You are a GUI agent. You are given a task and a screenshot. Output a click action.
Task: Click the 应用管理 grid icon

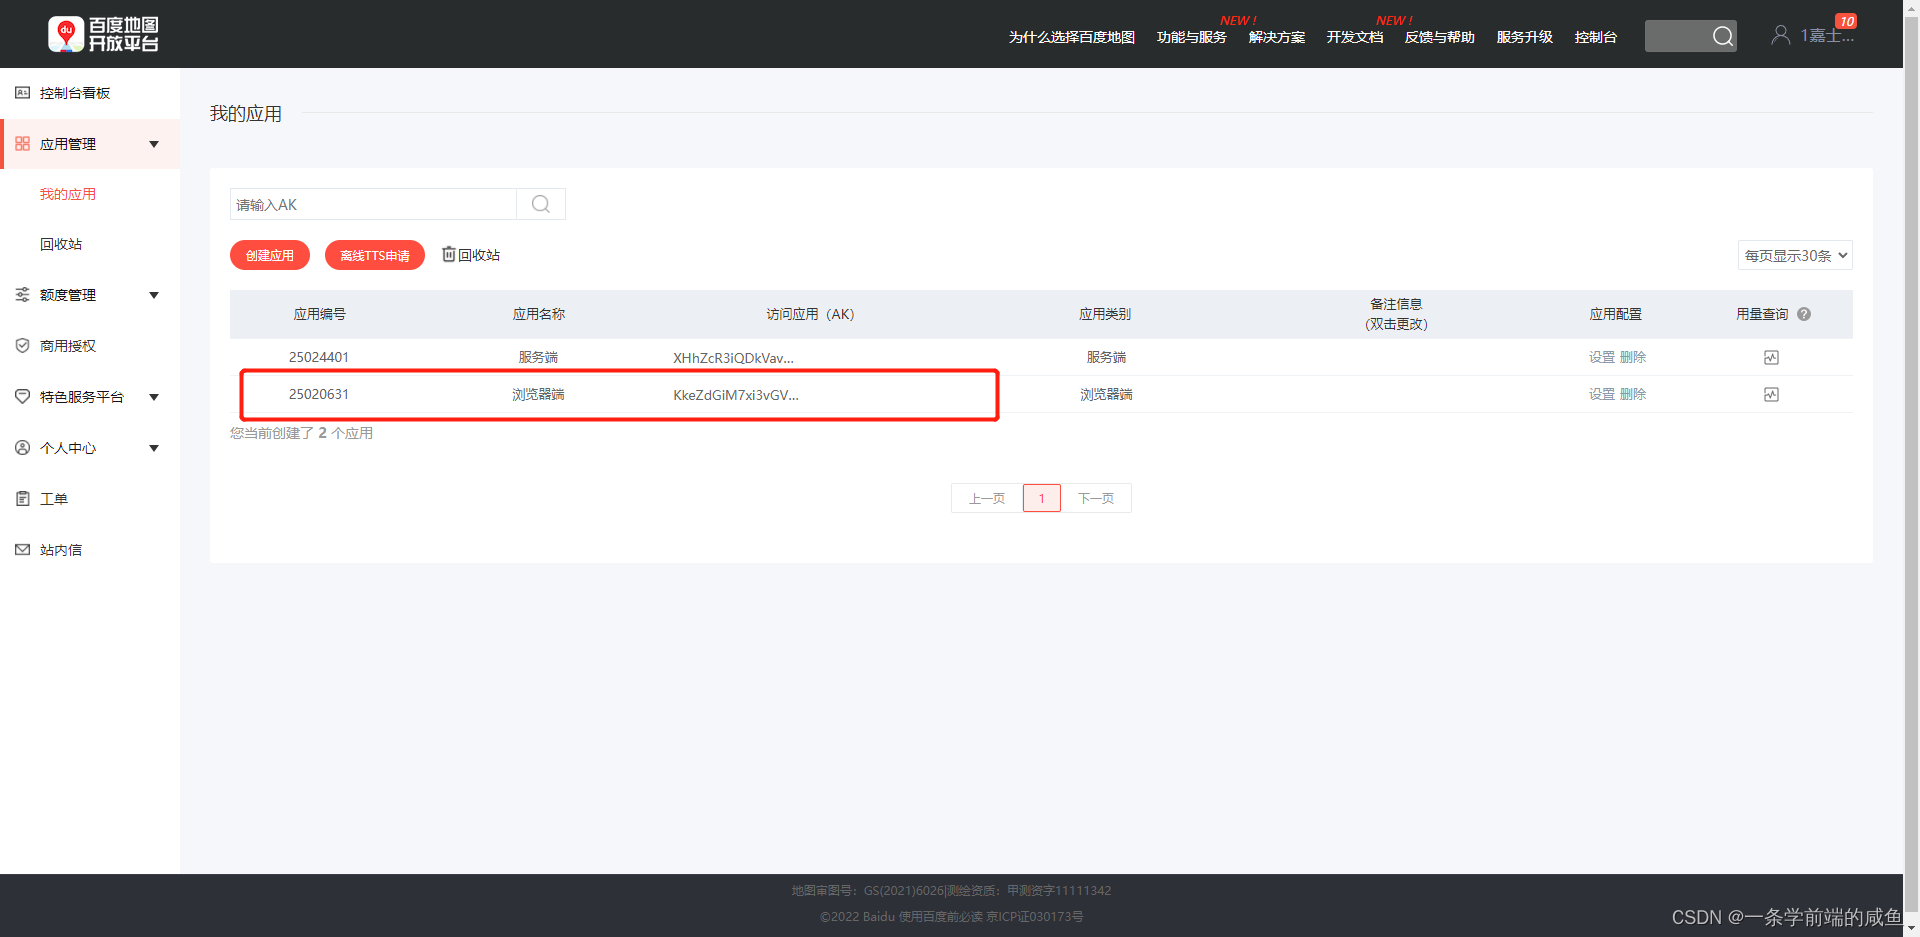22,144
